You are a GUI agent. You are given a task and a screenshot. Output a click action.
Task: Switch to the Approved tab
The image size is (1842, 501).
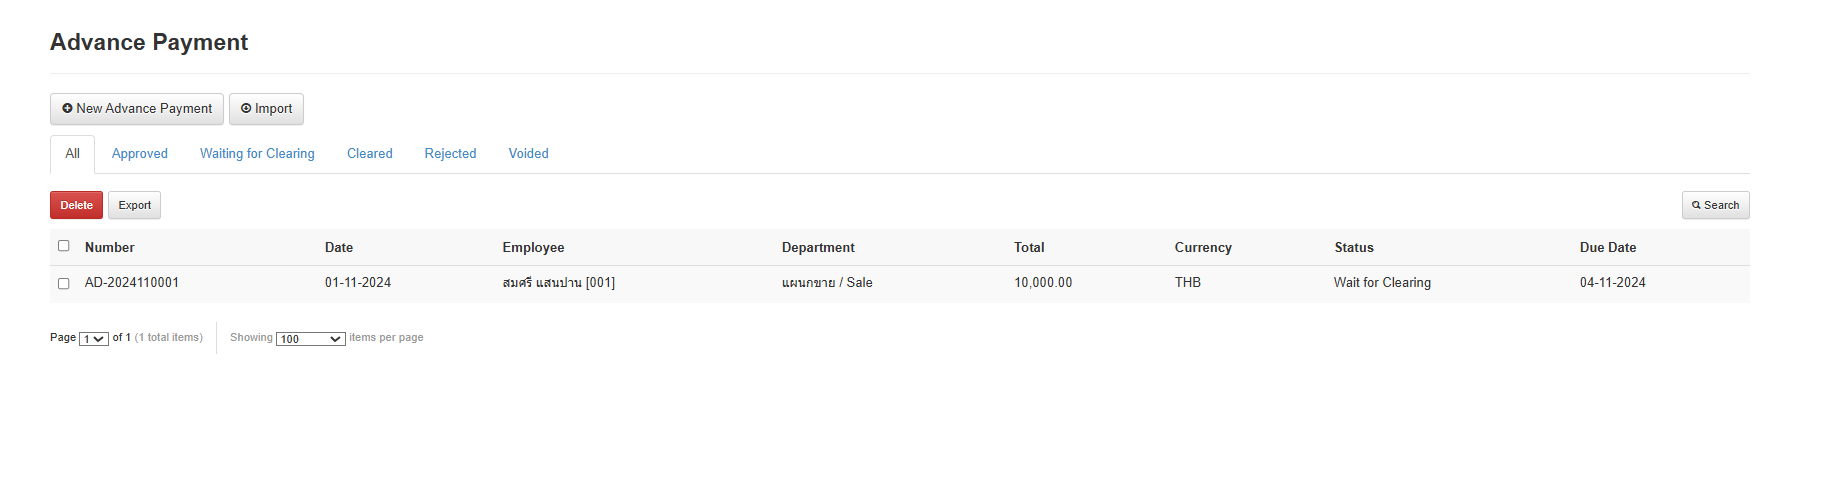pyautogui.click(x=140, y=154)
